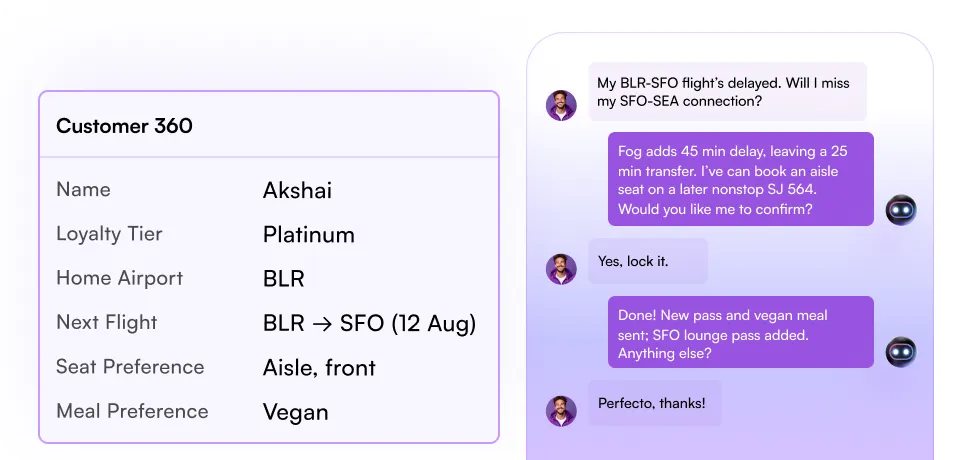The height and width of the screenshot is (460, 974).
Task: Select the Loyalty Tier value "Platinum"
Action: (308, 235)
